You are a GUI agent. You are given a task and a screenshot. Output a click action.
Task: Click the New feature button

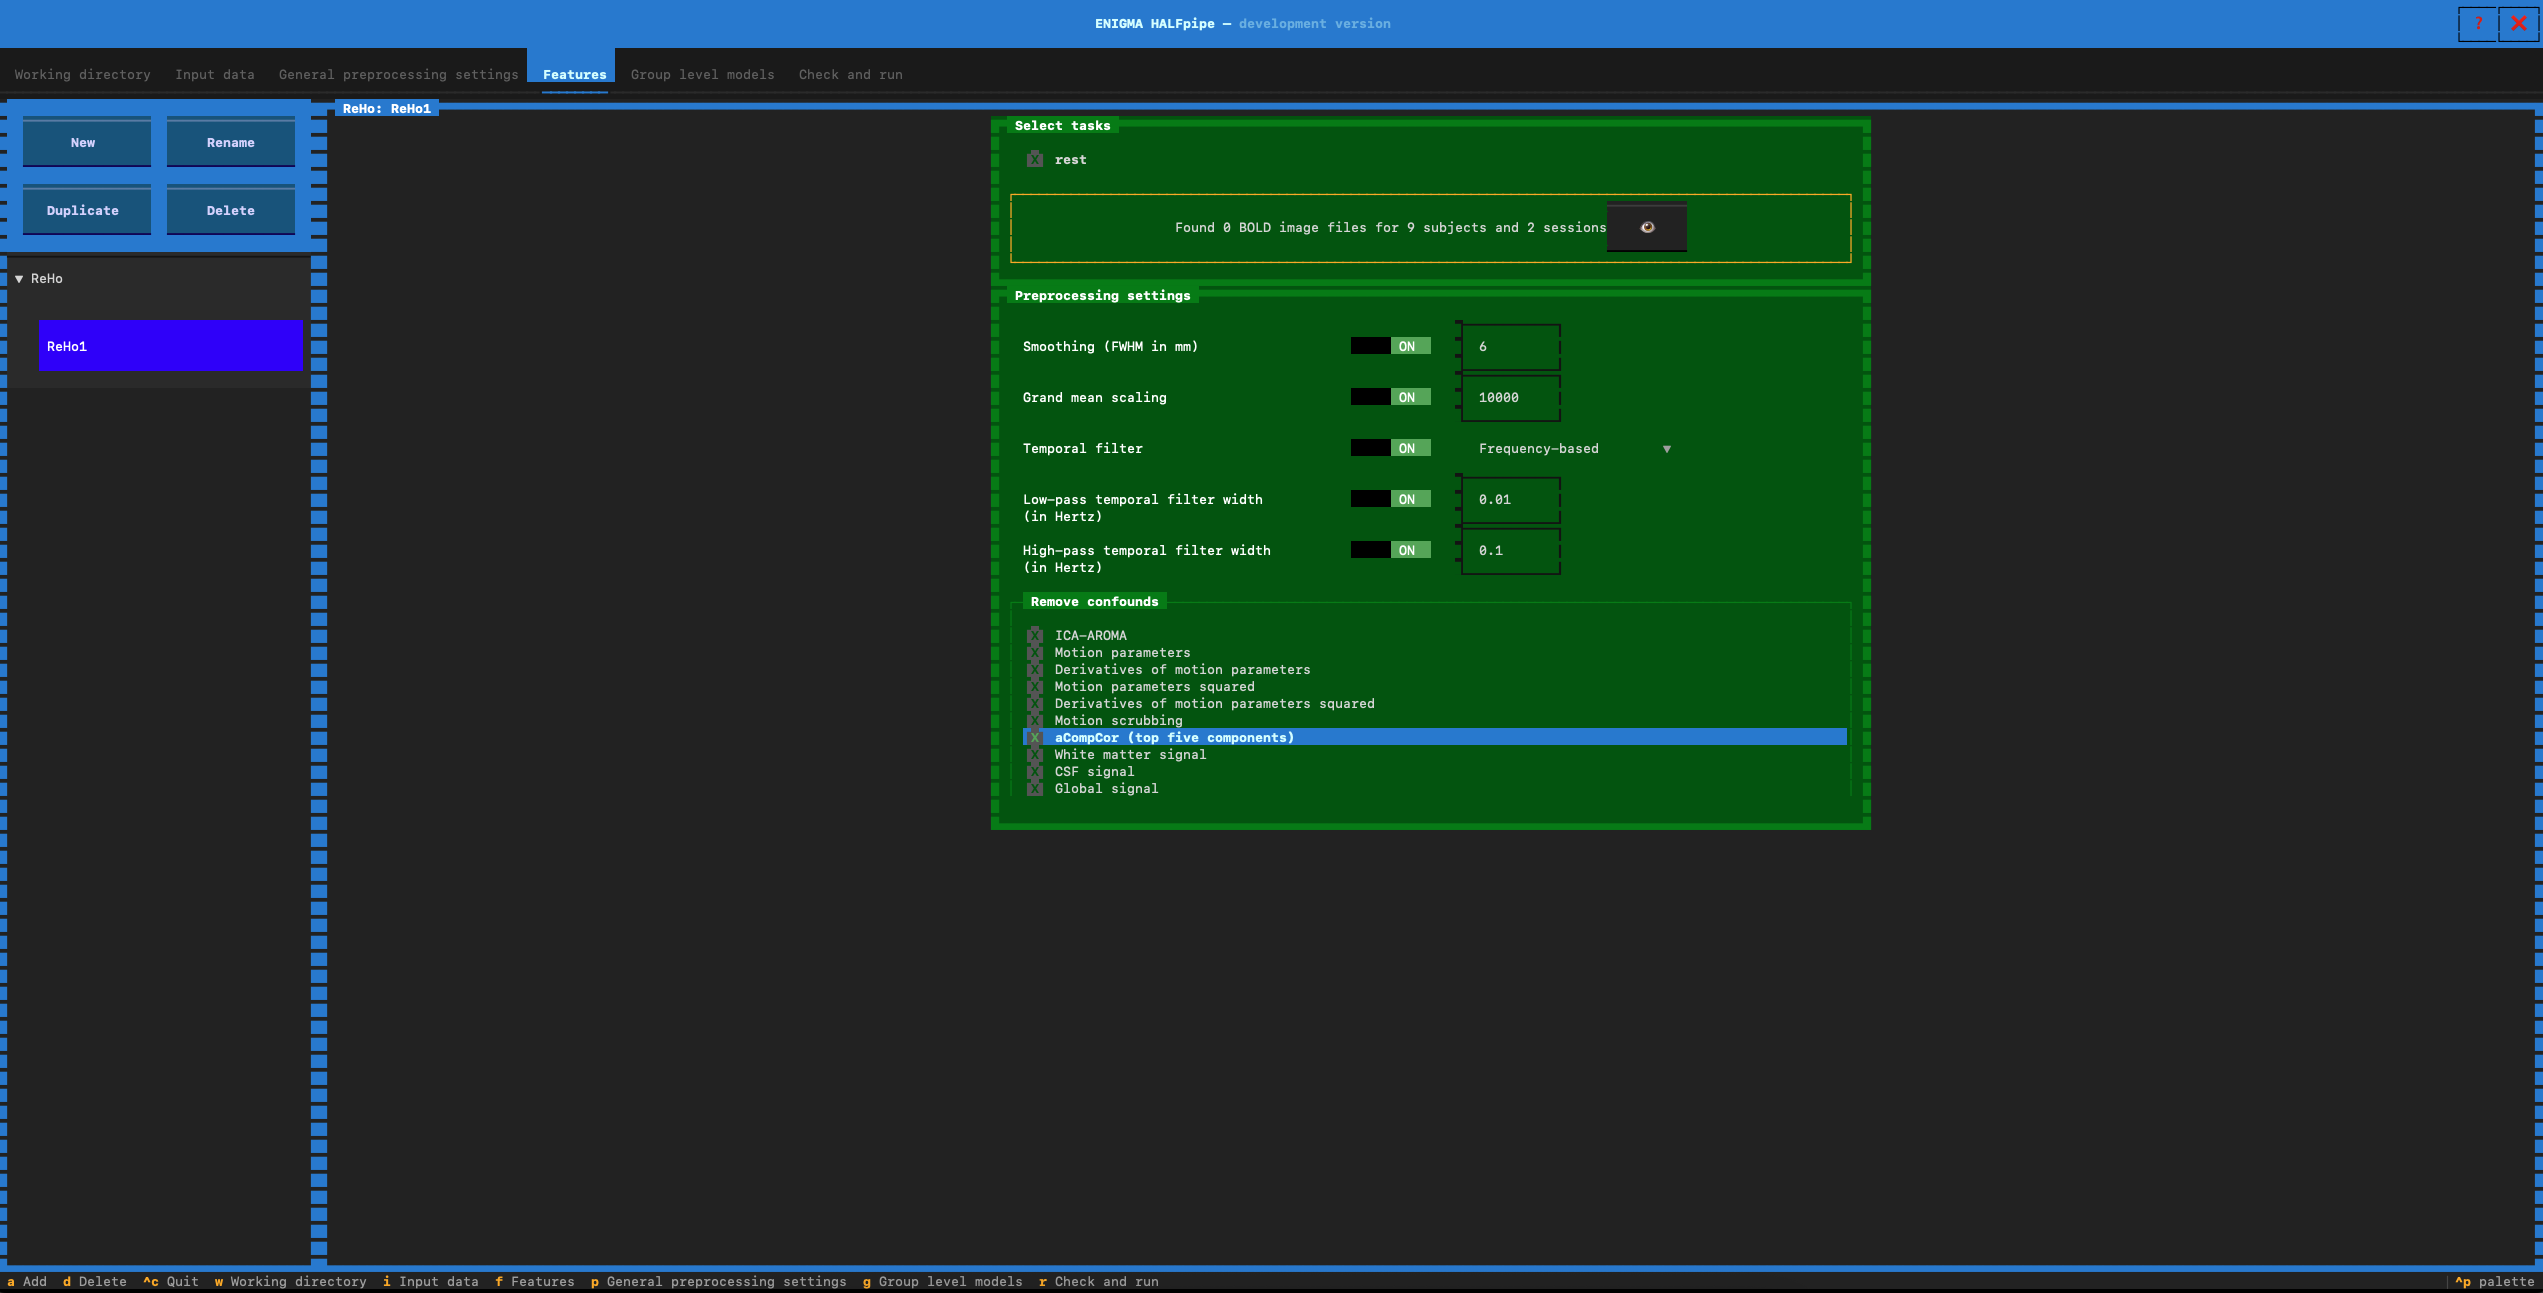pyautogui.click(x=87, y=142)
